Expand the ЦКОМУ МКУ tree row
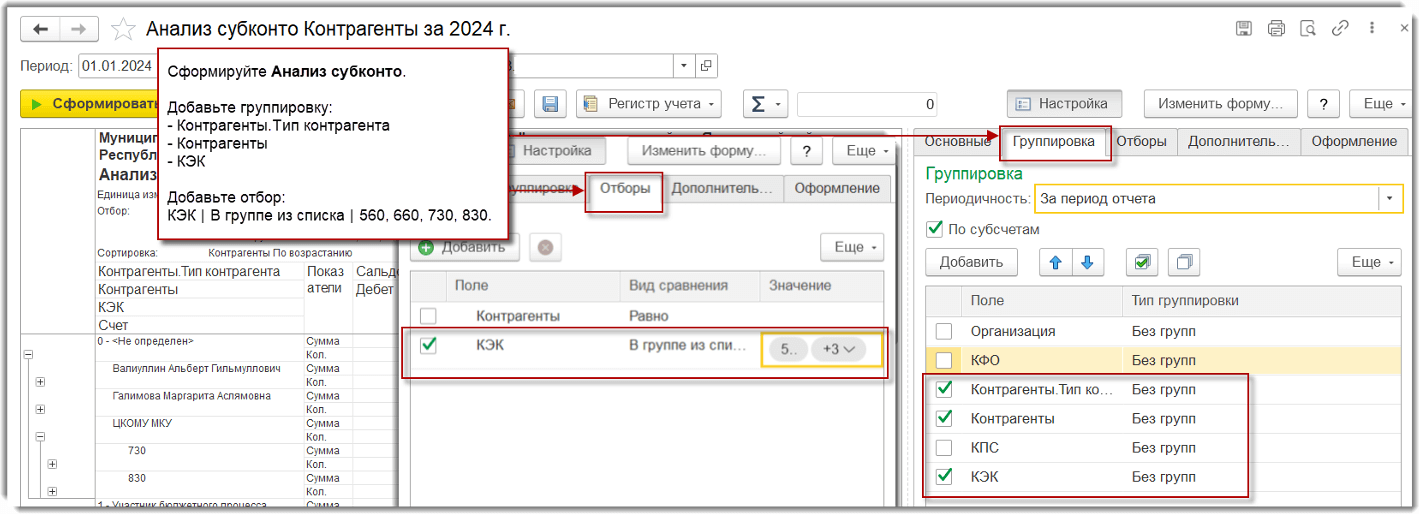This screenshot has height=514, width=1419. [41, 437]
